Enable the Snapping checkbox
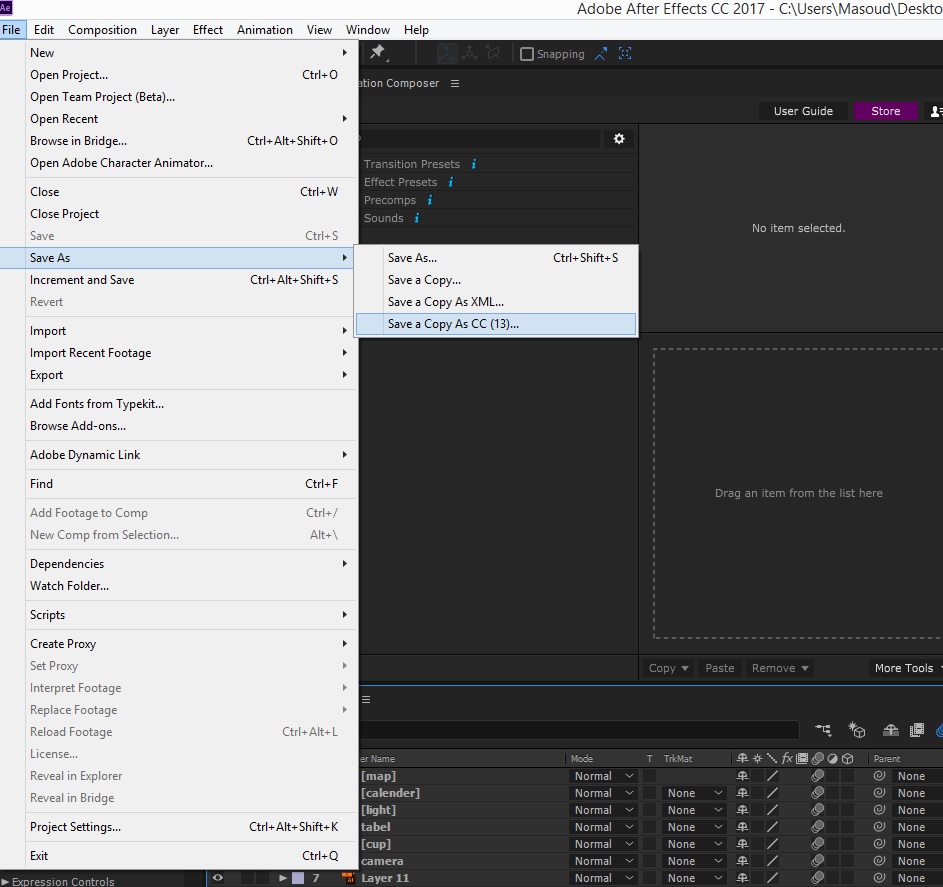This screenshot has height=887, width=943. tap(527, 54)
